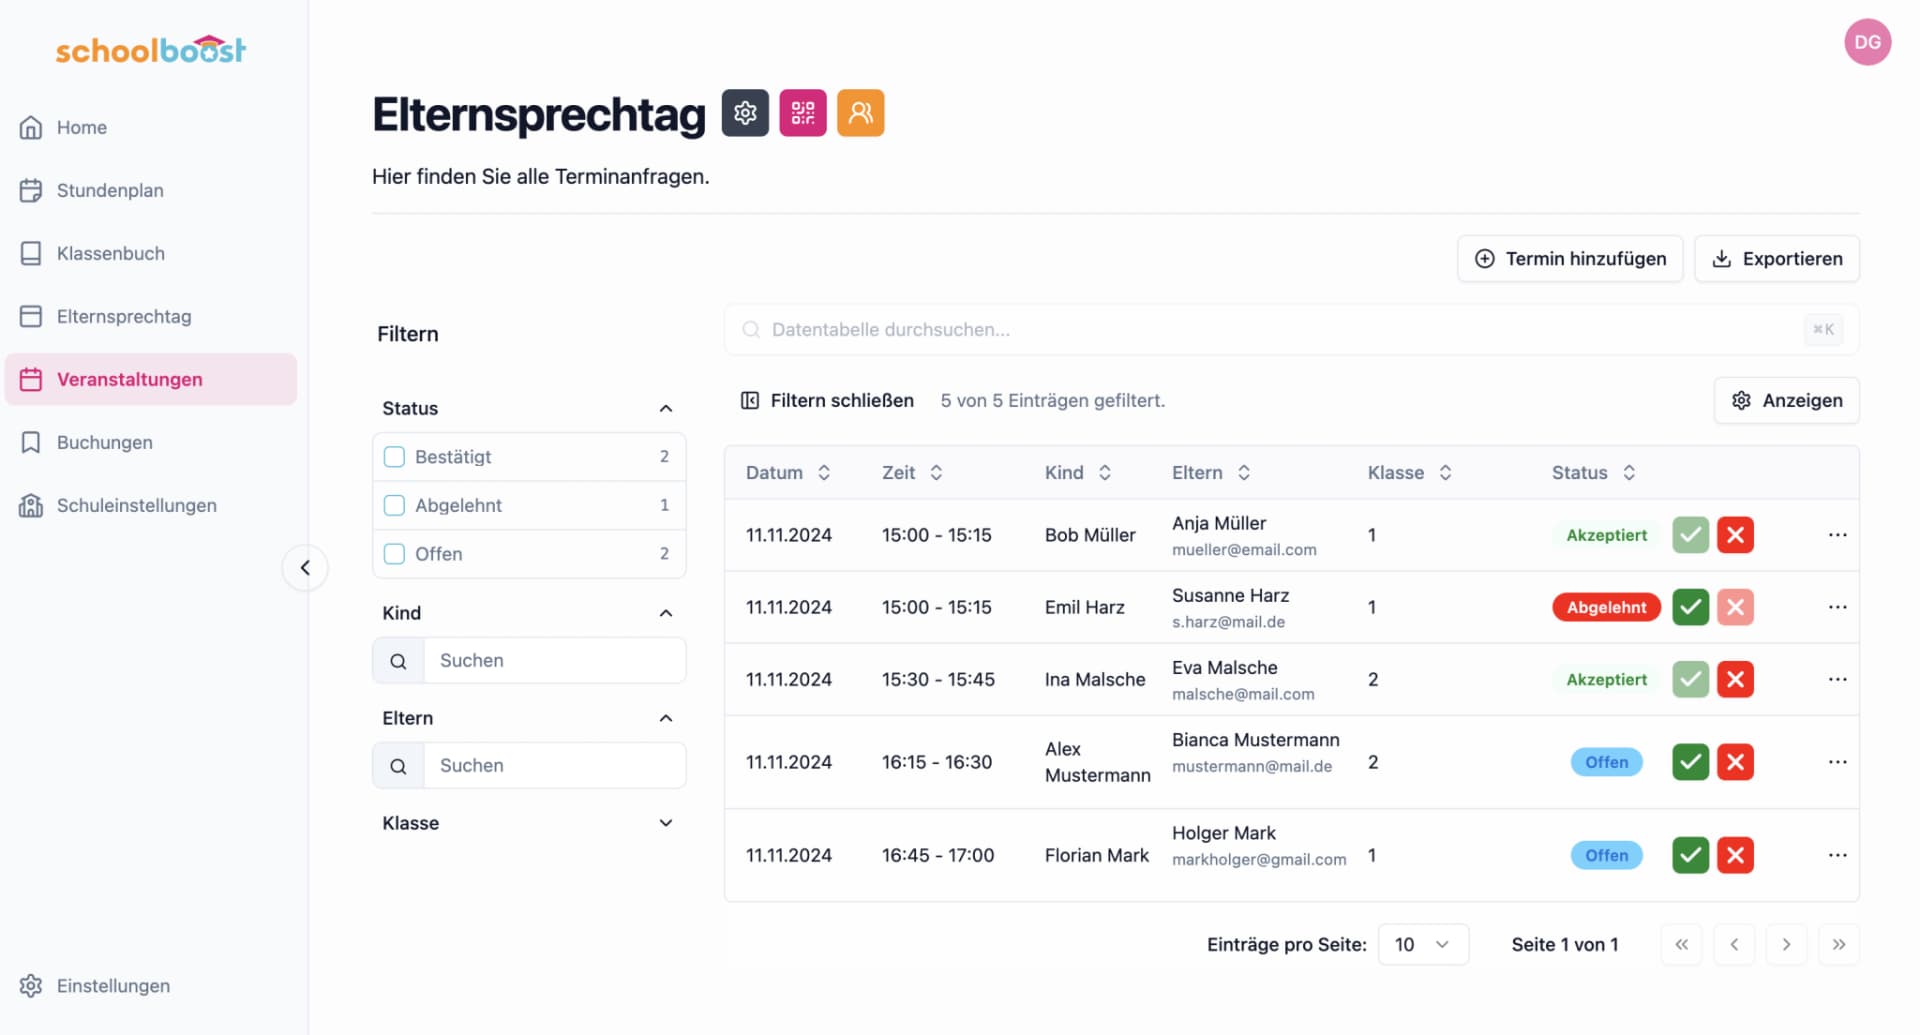Check the Bestätigt status filter
Image resolution: width=1920 pixels, height=1035 pixels.
pos(393,456)
